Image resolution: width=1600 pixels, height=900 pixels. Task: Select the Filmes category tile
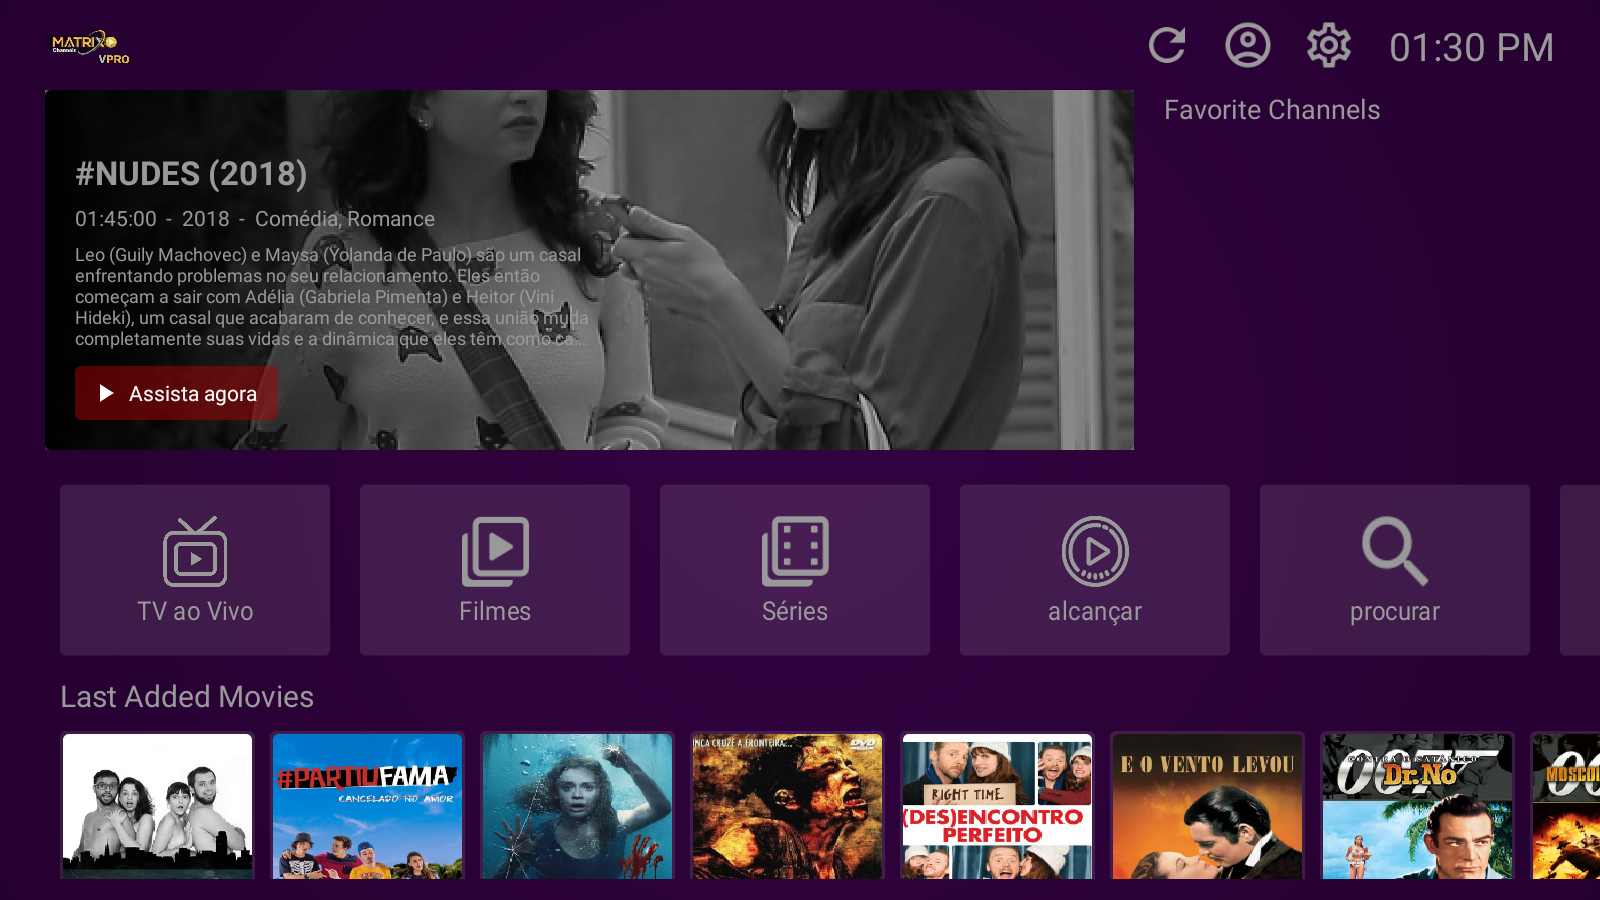(x=495, y=570)
